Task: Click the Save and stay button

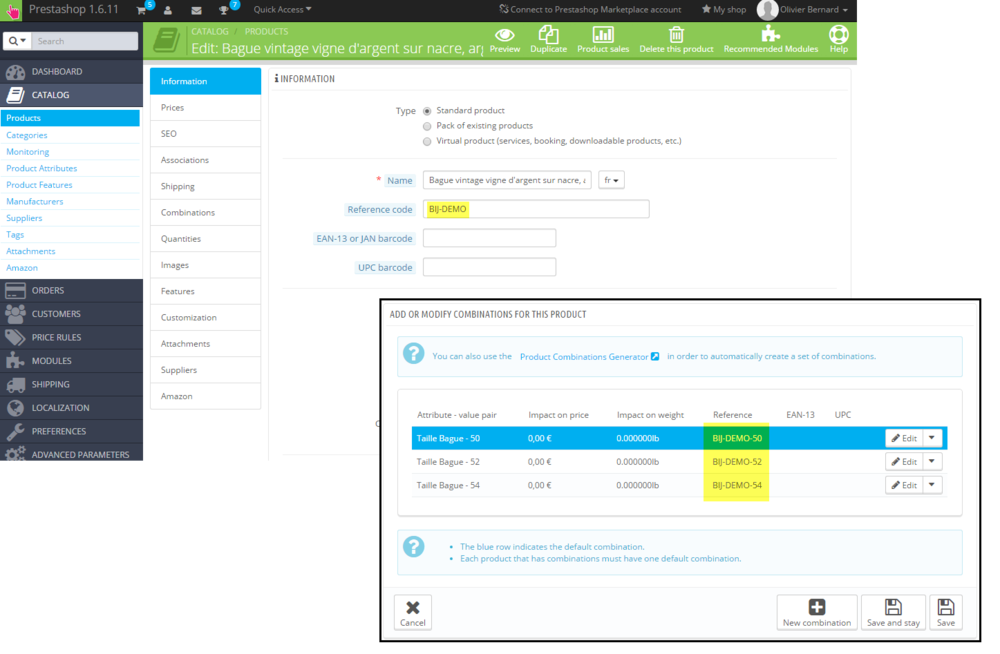Action: point(893,613)
